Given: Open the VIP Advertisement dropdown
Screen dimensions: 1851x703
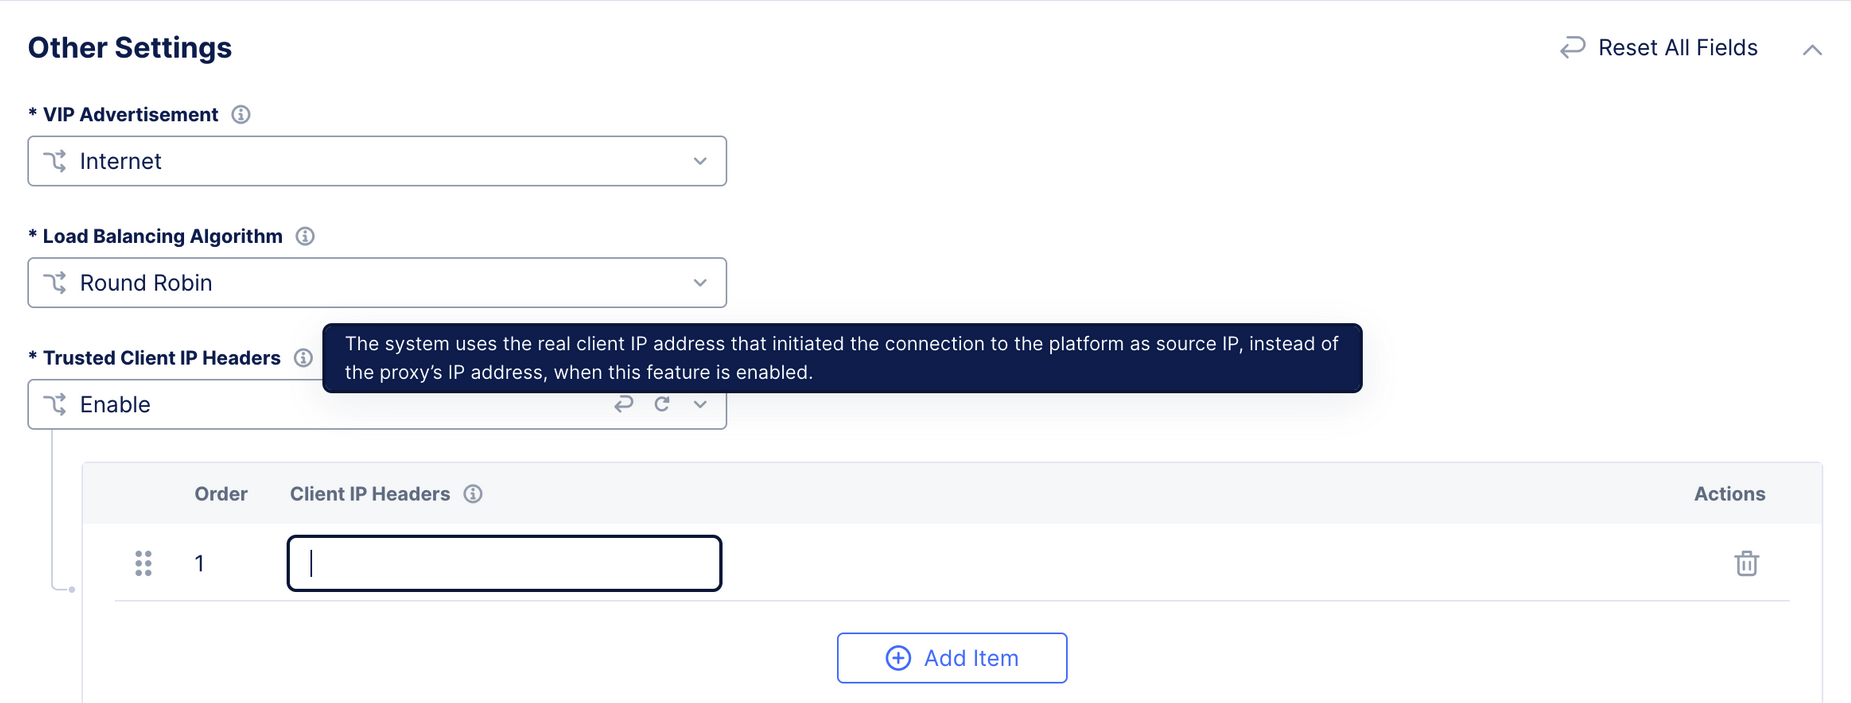Looking at the screenshot, I should pyautogui.click(x=699, y=161).
